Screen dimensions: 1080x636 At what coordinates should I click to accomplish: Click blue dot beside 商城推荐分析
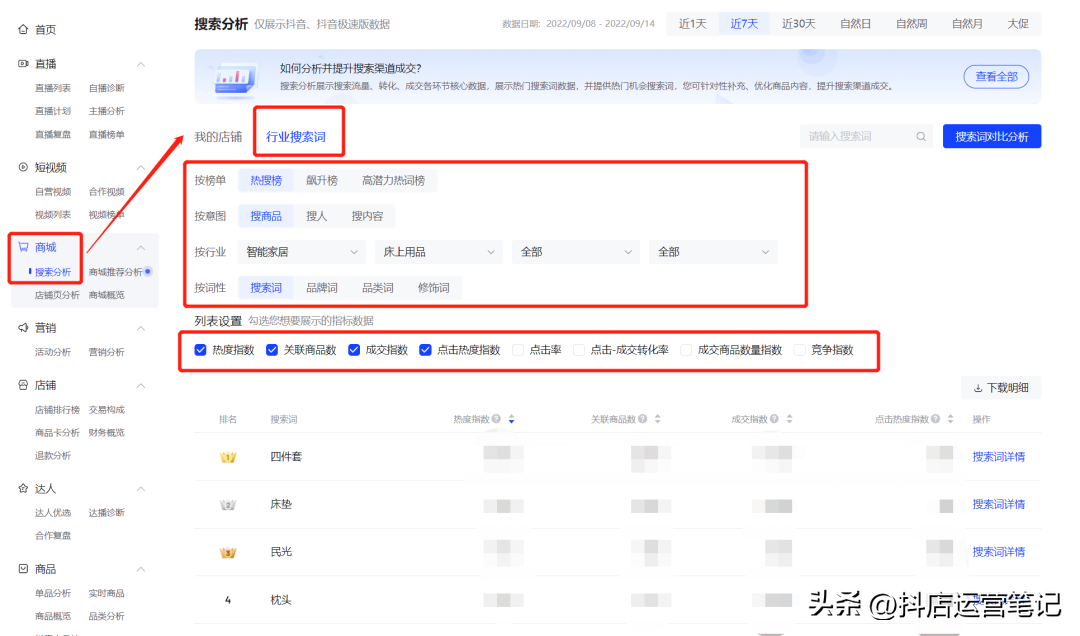[148, 271]
